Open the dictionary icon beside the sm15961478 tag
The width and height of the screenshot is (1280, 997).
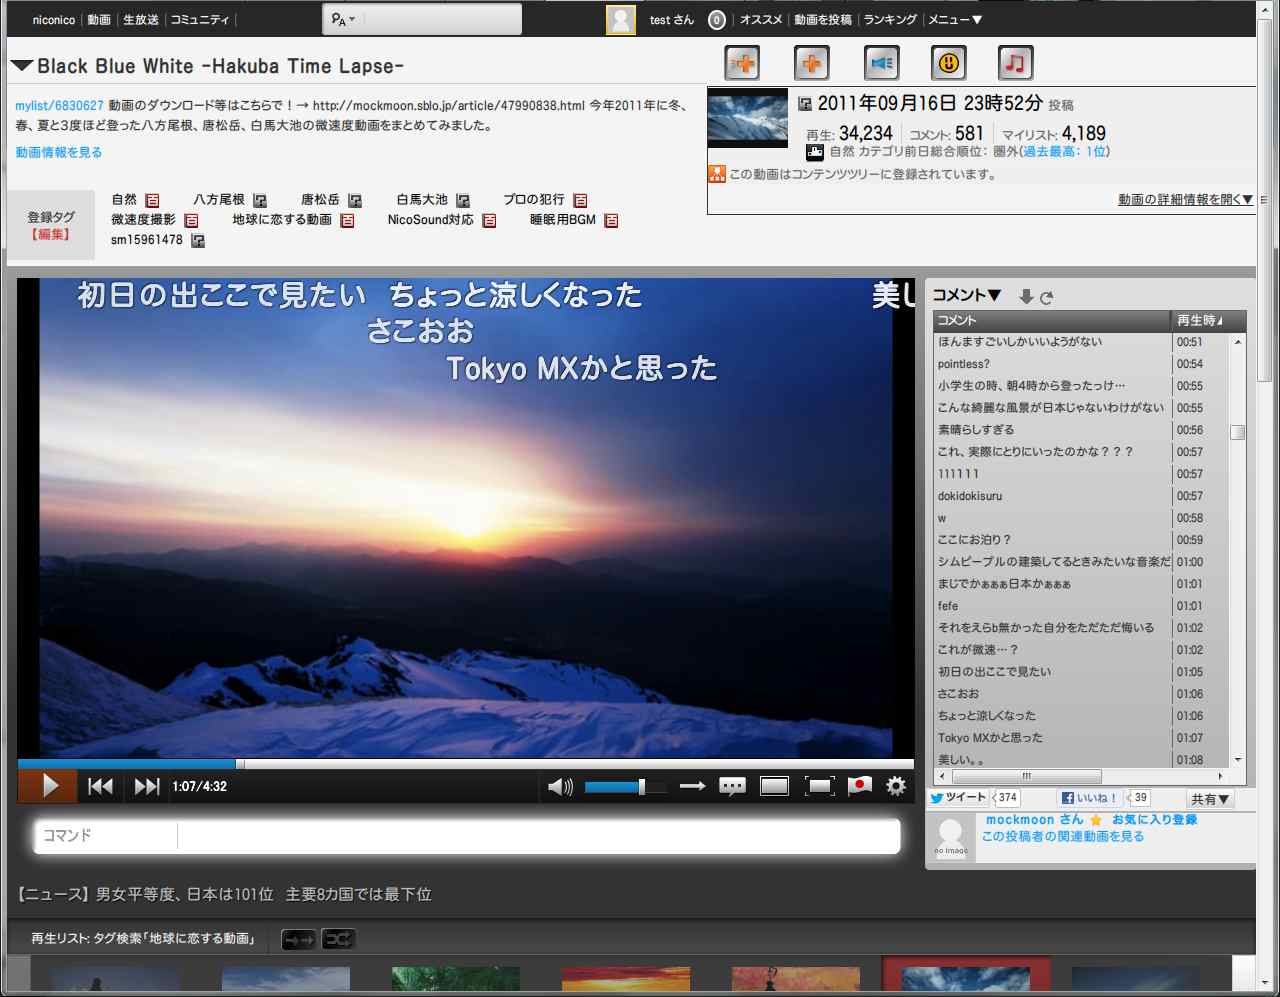click(198, 240)
